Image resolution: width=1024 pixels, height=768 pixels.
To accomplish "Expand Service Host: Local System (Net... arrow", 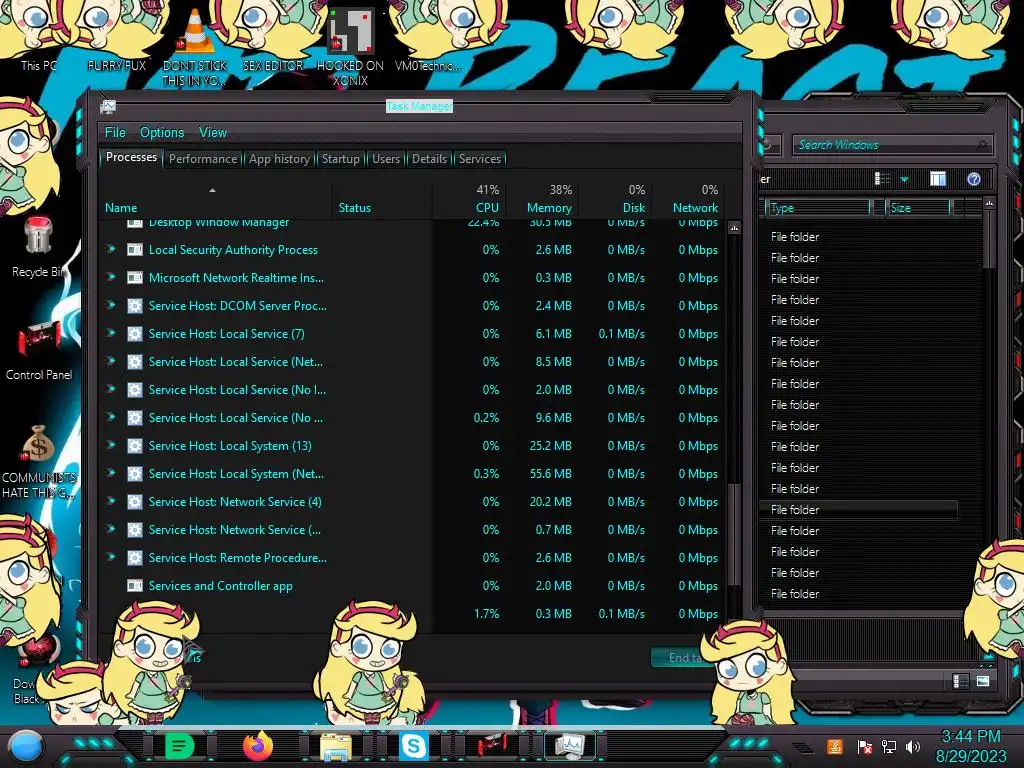I will [111, 473].
